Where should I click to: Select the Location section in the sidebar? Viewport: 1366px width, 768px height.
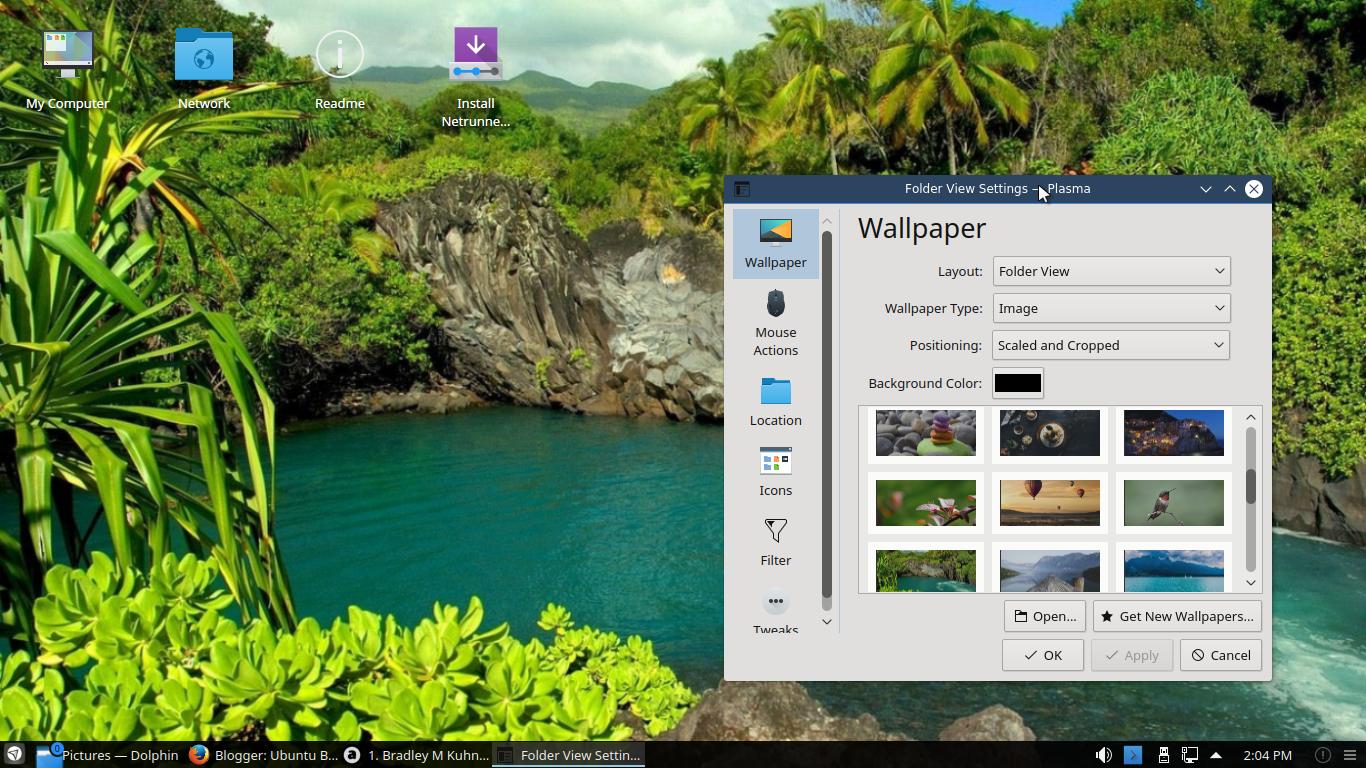[775, 400]
